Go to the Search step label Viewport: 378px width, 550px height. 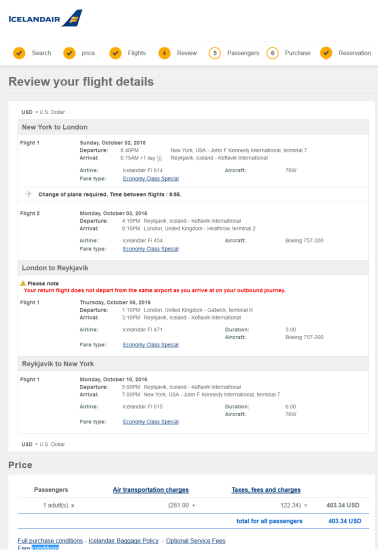41,53
